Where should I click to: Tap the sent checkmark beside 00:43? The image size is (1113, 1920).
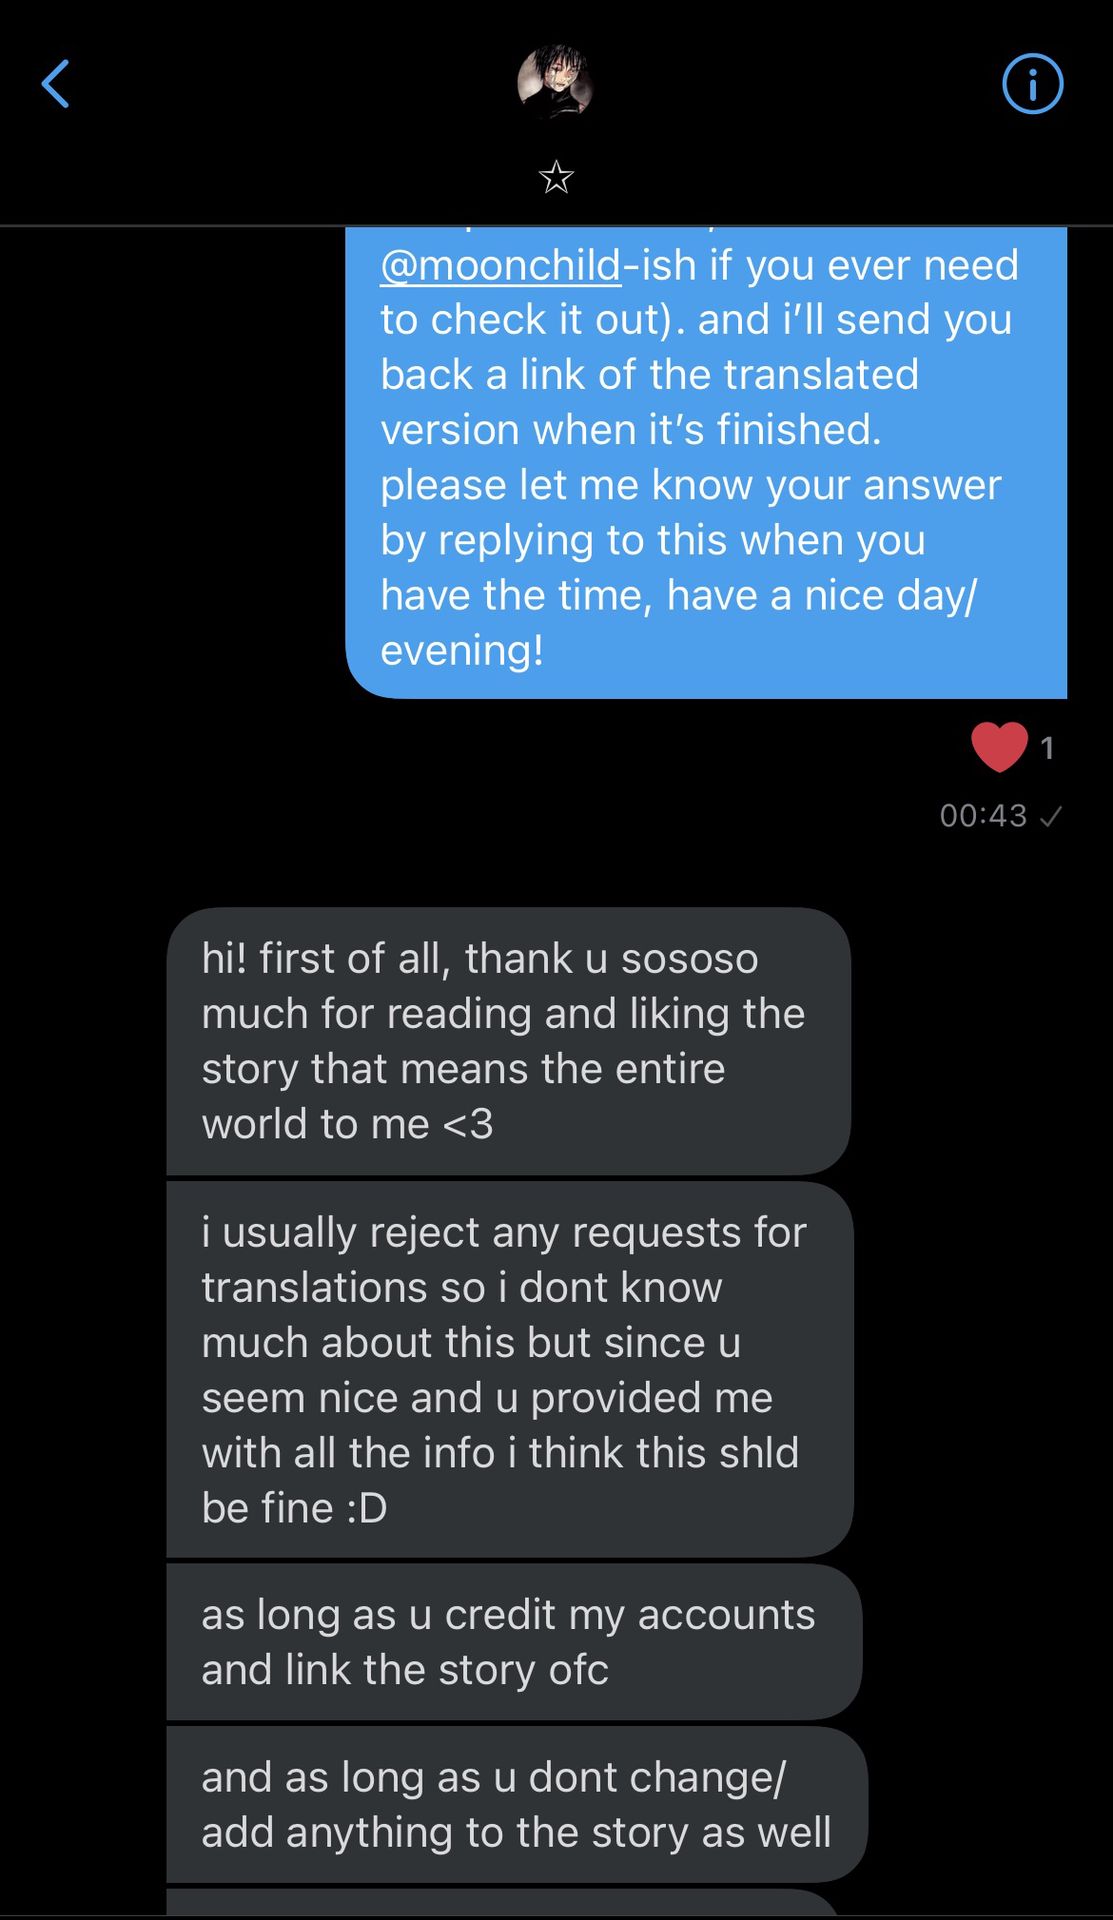[x=1050, y=817]
